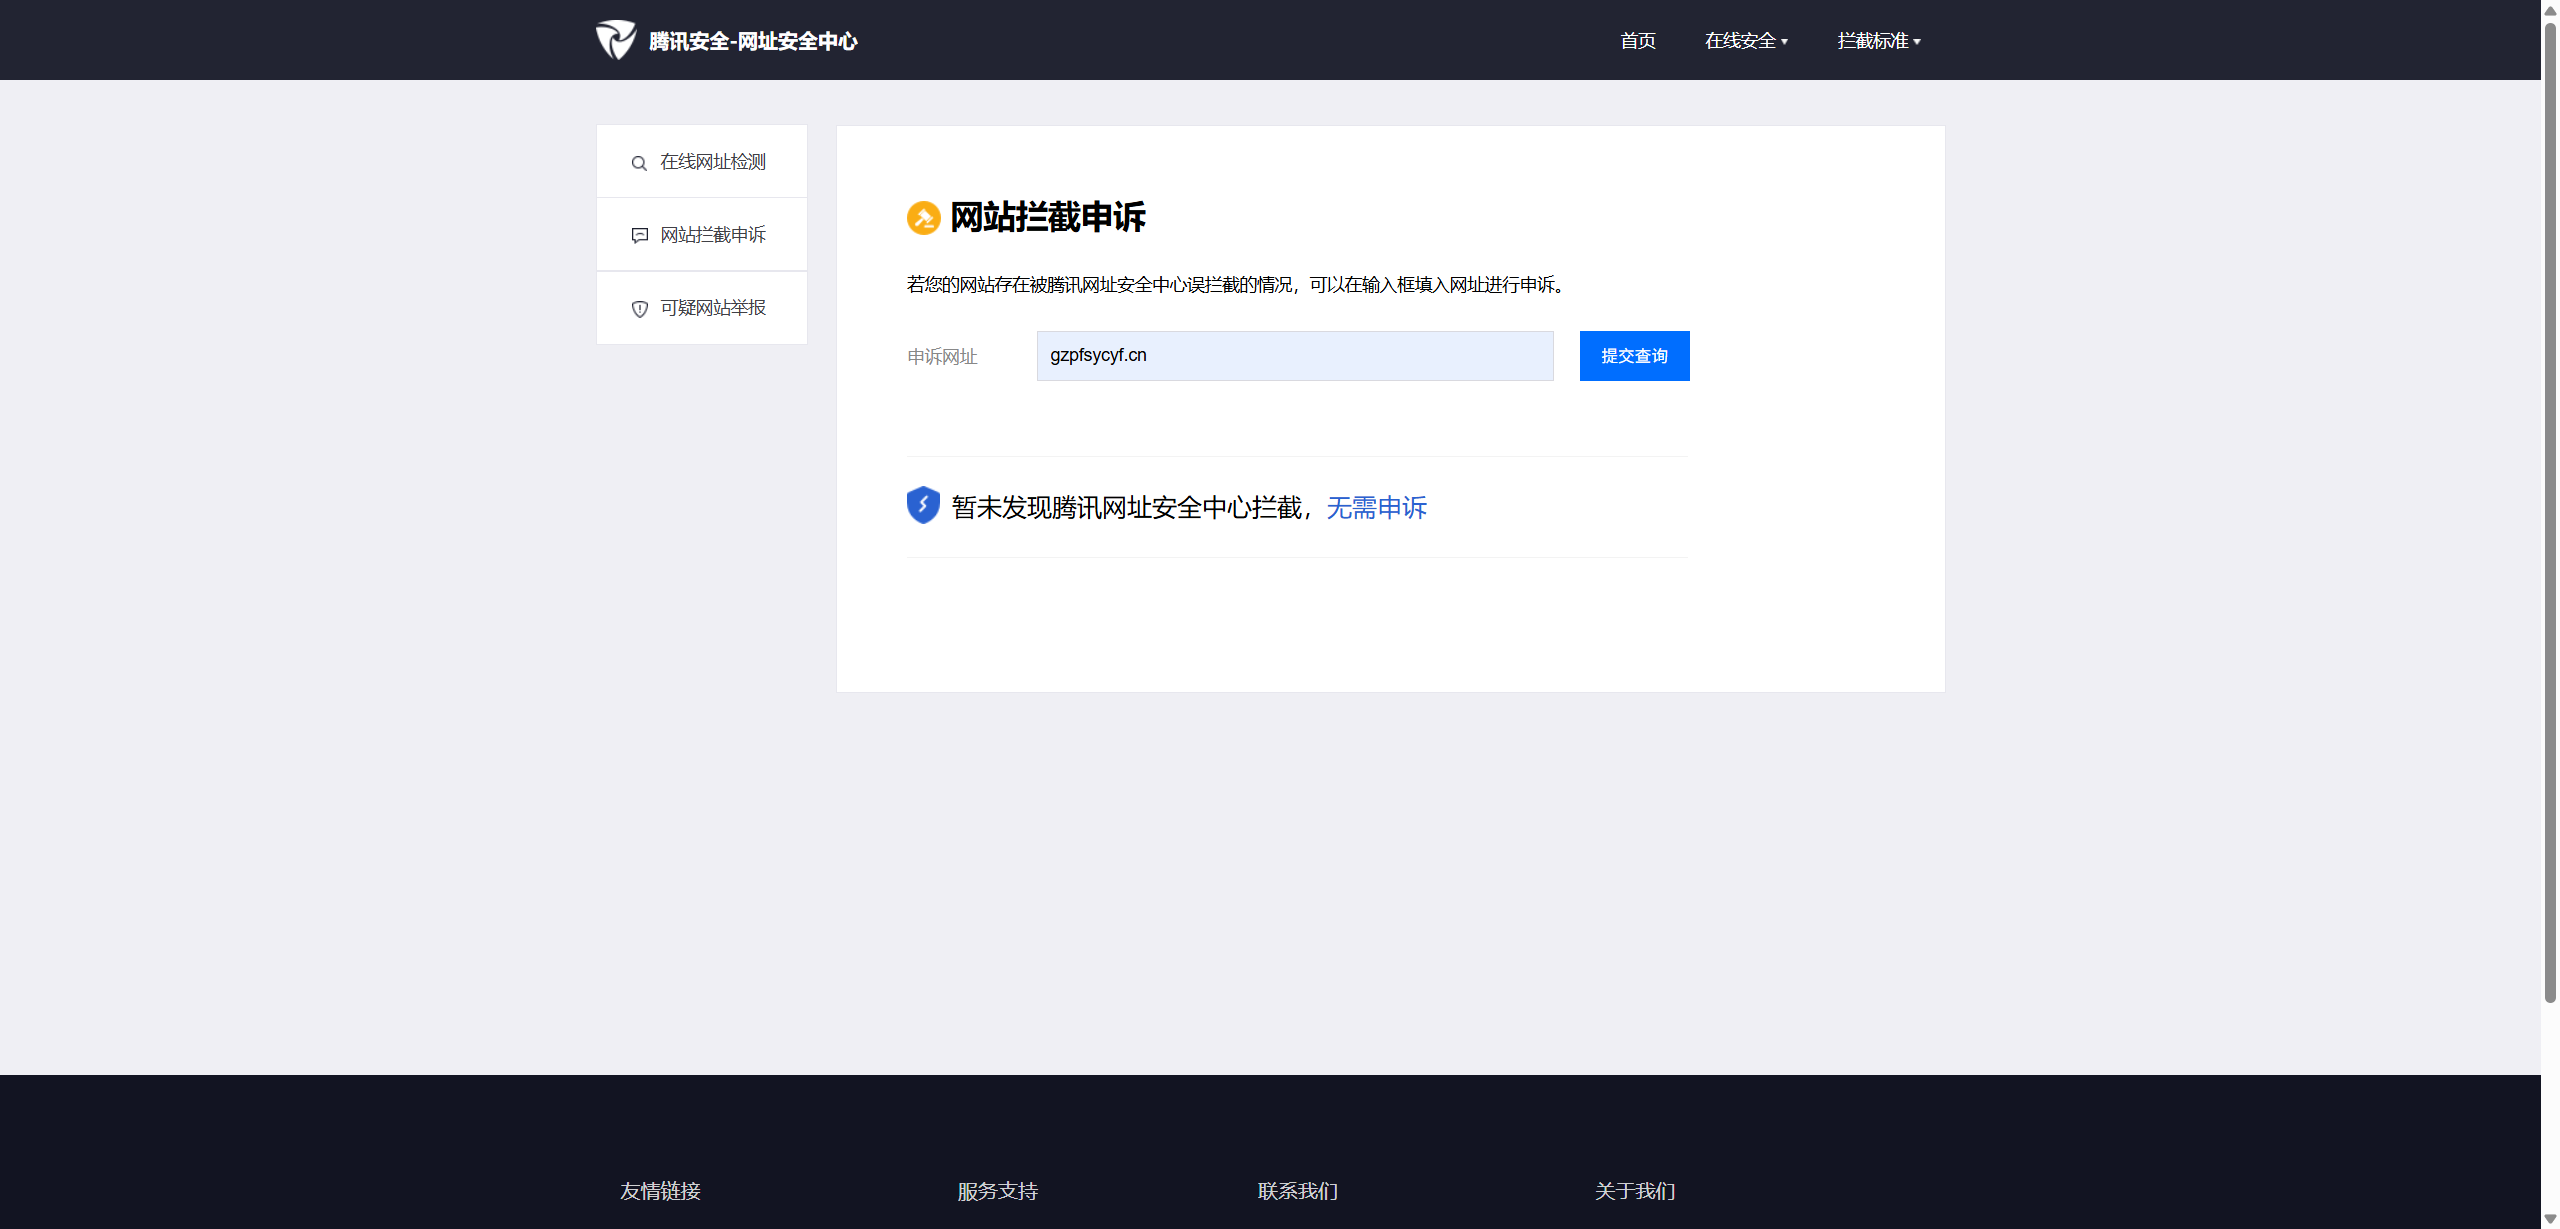Click the 无需申诉 link
The width and height of the screenshot is (2560, 1229).
1376,508
